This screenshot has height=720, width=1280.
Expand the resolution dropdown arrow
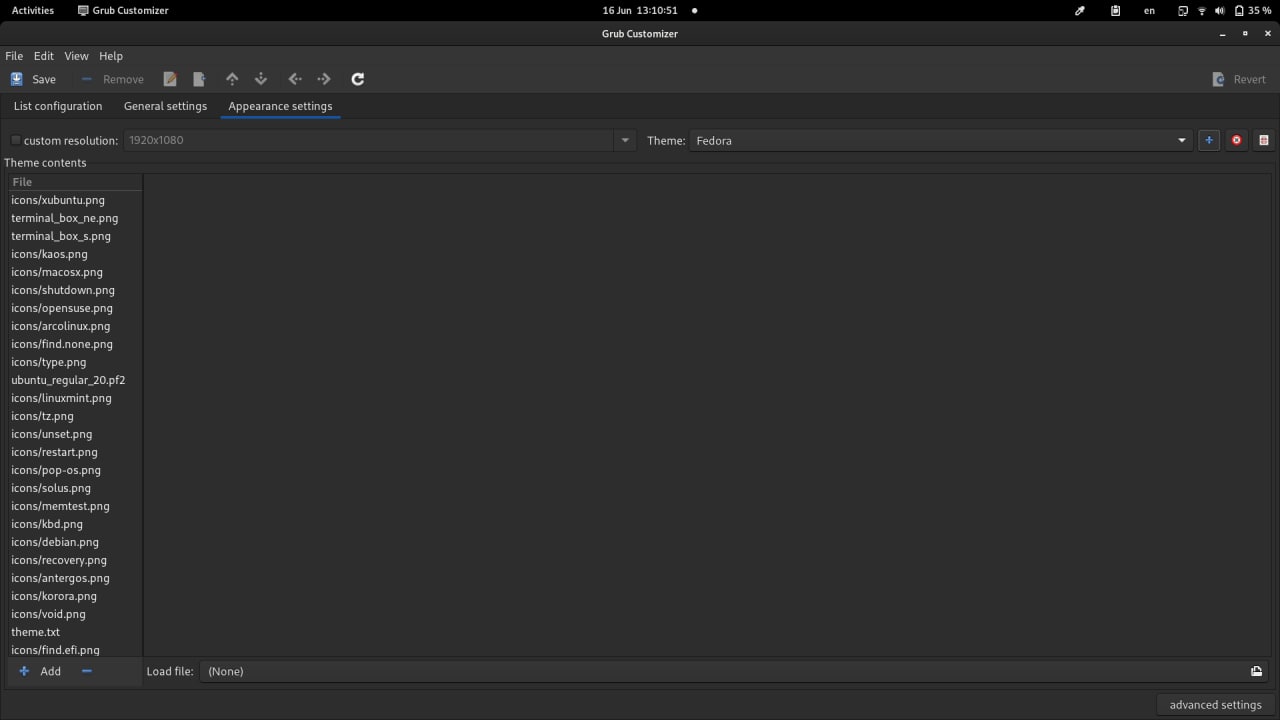625,140
